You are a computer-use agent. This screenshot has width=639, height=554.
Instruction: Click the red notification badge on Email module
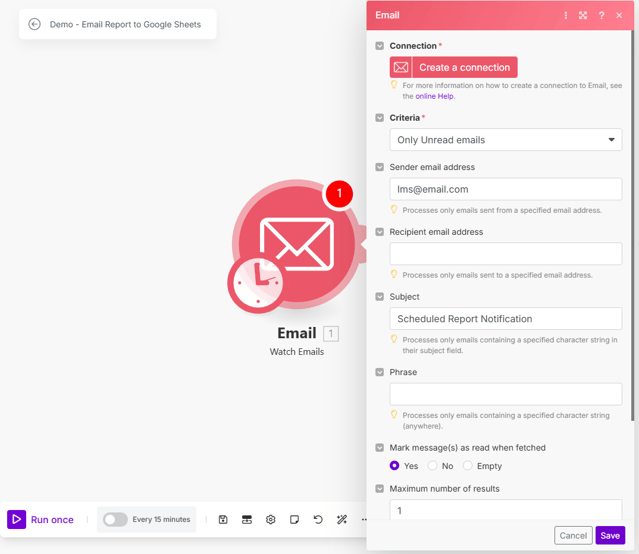click(339, 194)
